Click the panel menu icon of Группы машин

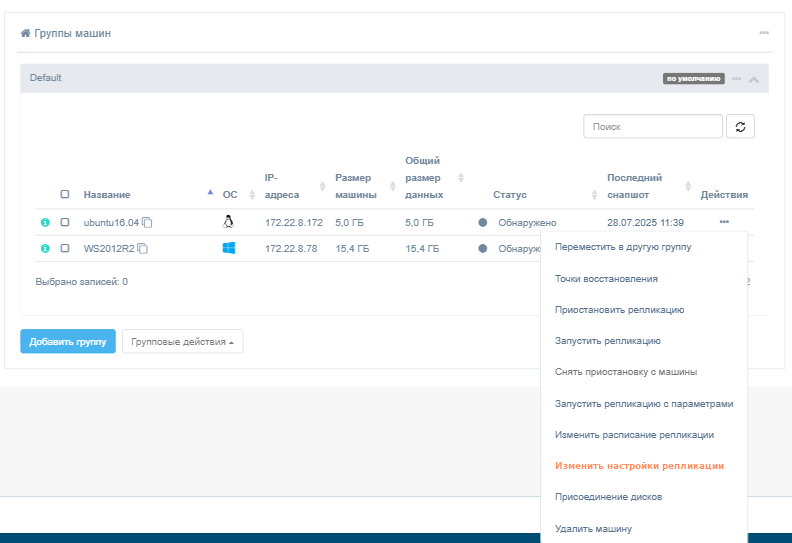[x=764, y=33]
